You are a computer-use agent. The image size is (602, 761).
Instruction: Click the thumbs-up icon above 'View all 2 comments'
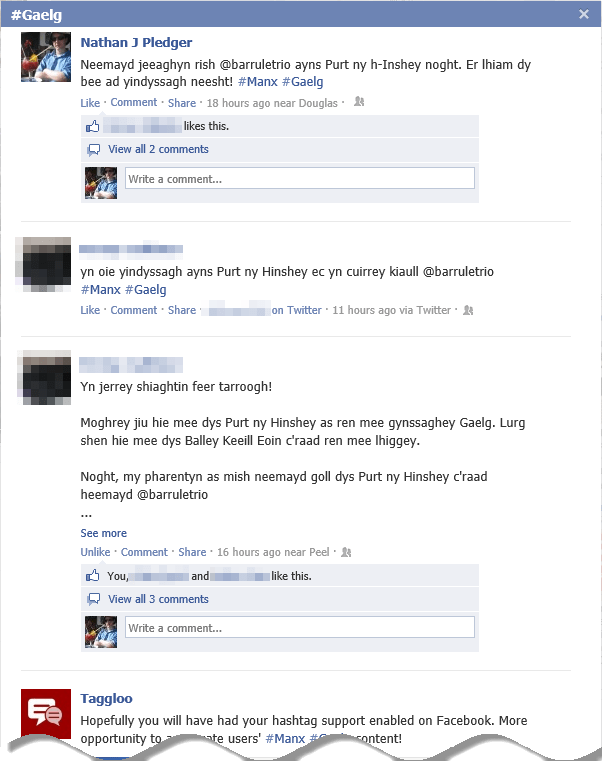click(92, 126)
